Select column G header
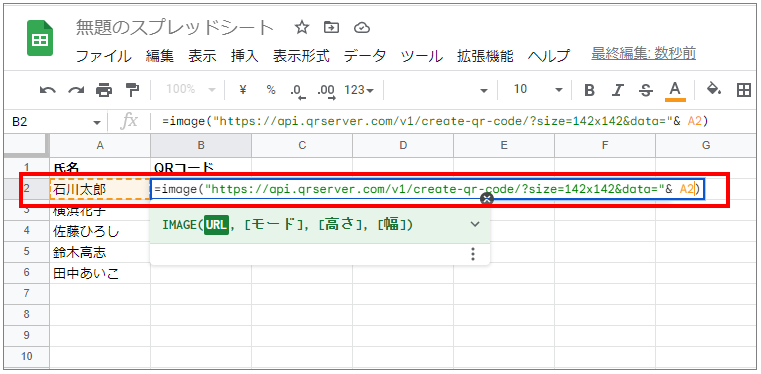Viewport: 761px width, 374px height. 706,145
